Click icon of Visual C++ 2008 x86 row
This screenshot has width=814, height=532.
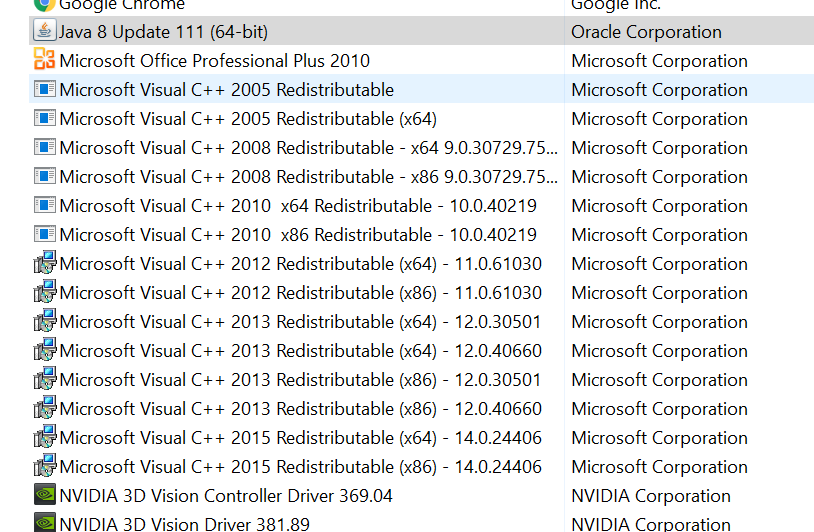coord(45,176)
